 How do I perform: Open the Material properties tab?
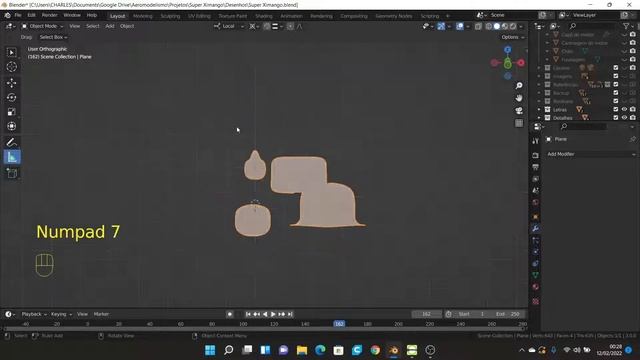pos(535,287)
